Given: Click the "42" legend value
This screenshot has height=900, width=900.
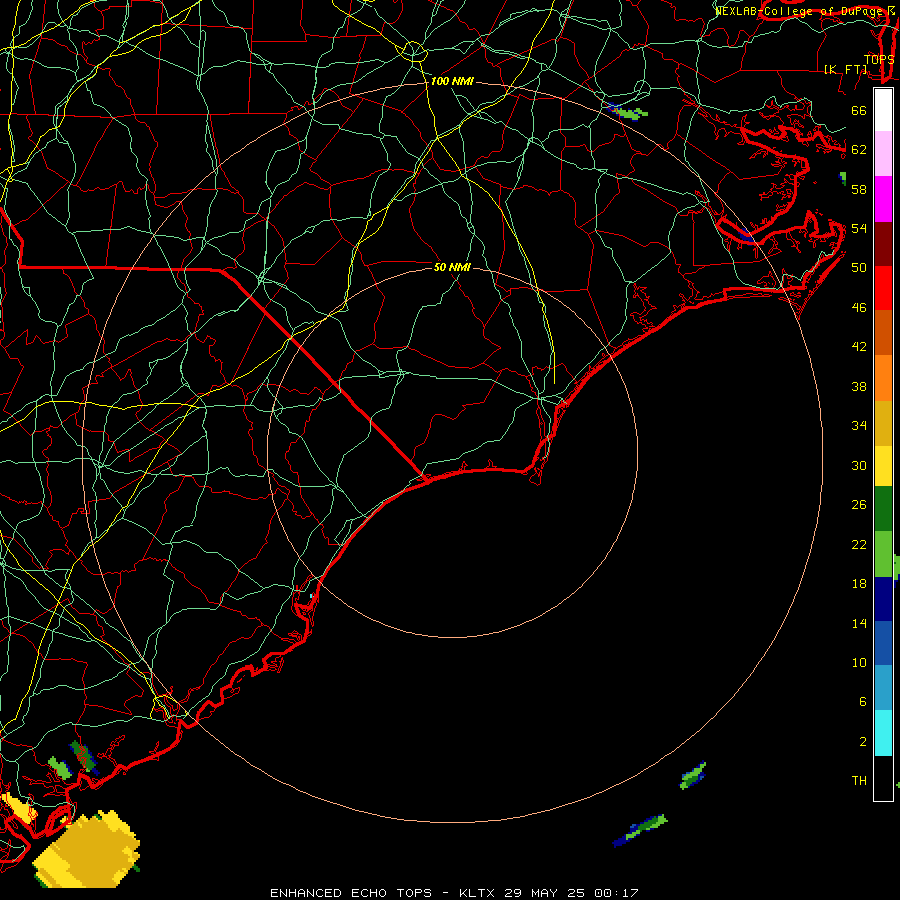Looking at the screenshot, I should click(x=859, y=347).
